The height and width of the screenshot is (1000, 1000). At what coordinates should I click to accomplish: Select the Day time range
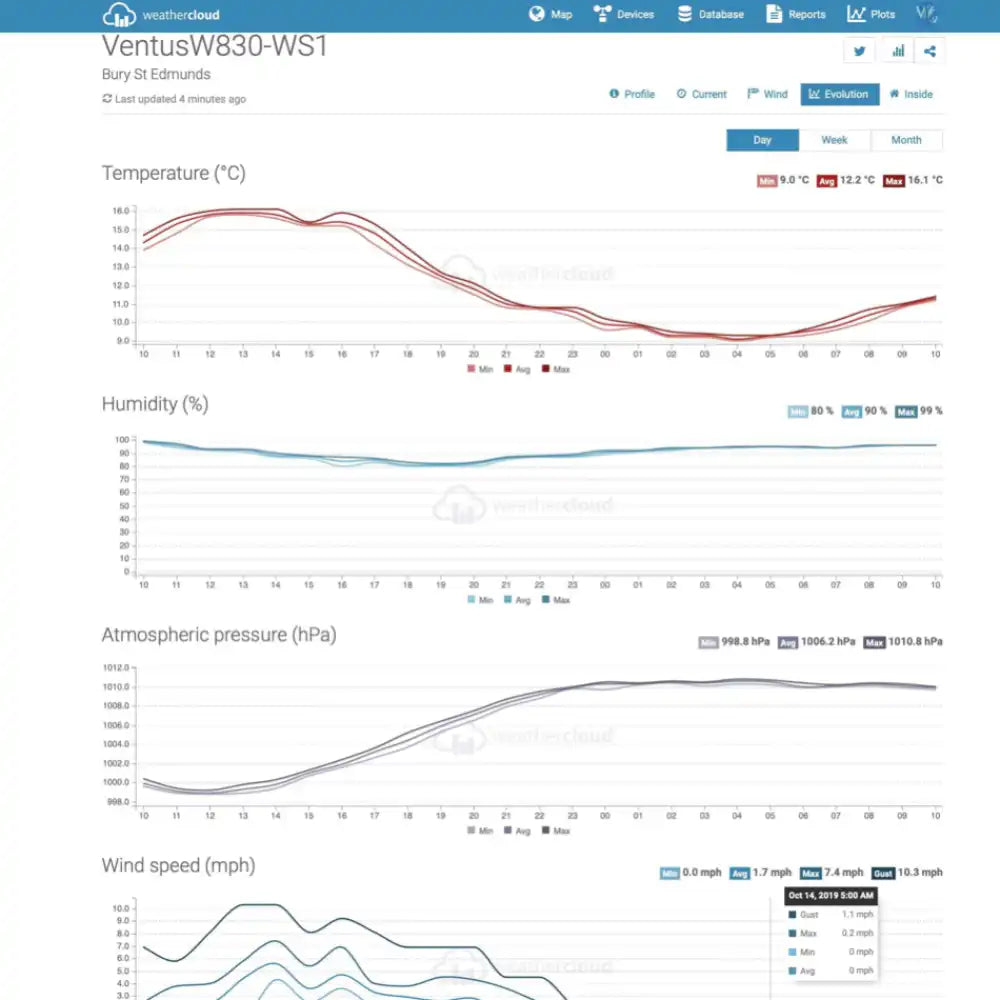(762, 140)
